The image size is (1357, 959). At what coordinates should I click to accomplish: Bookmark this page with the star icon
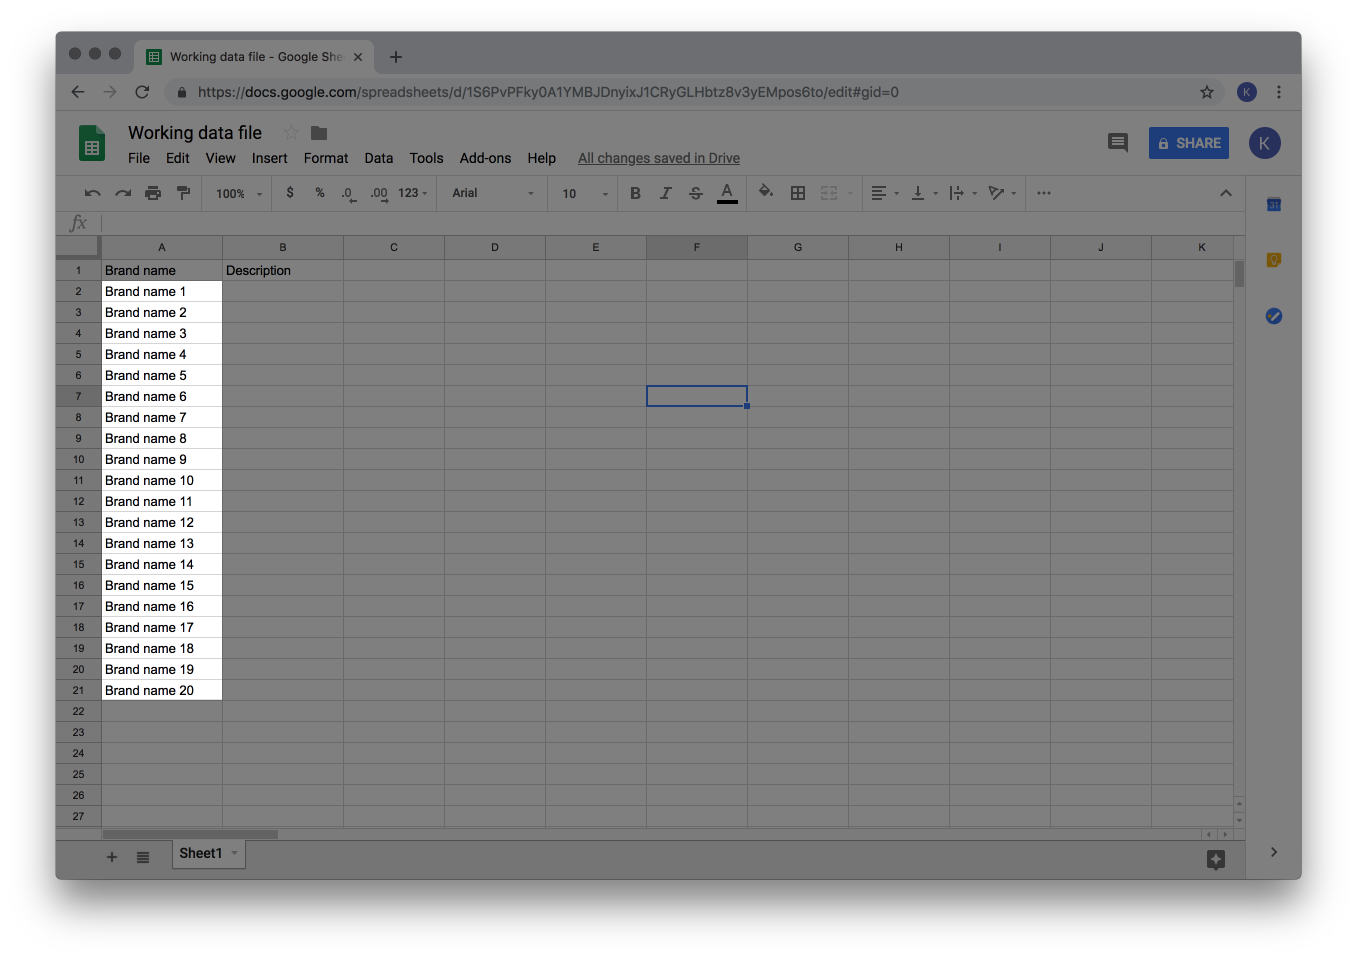click(1207, 92)
